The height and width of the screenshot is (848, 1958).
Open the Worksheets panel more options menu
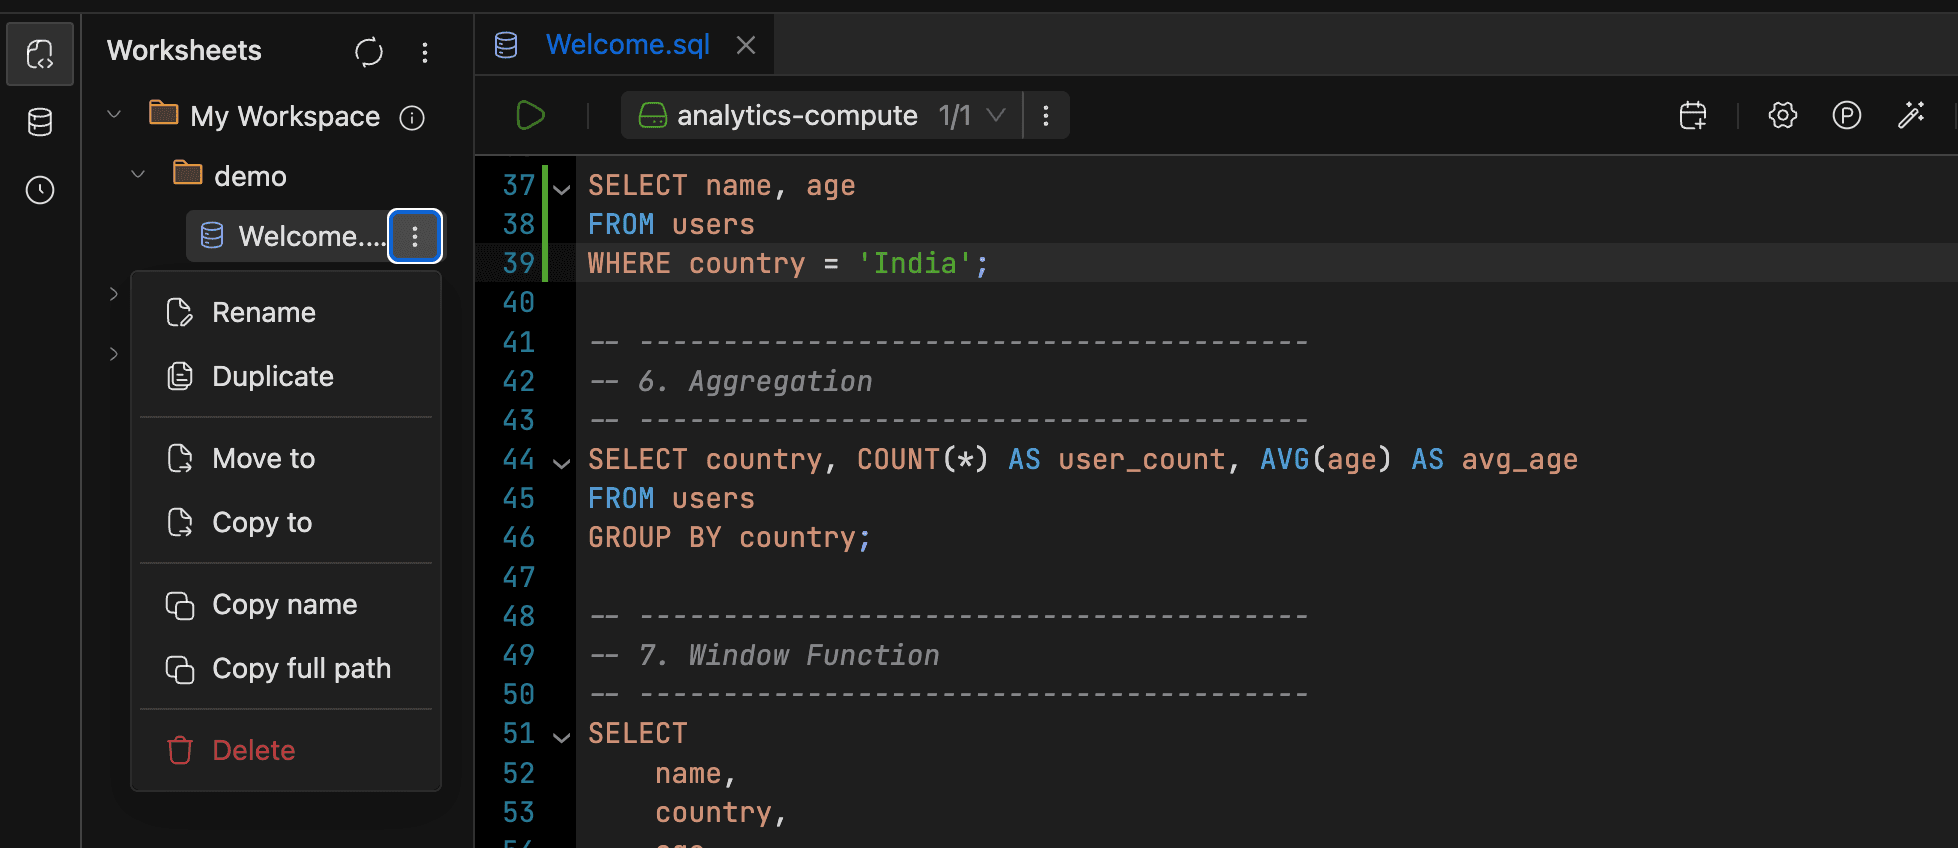pos(425,52)
